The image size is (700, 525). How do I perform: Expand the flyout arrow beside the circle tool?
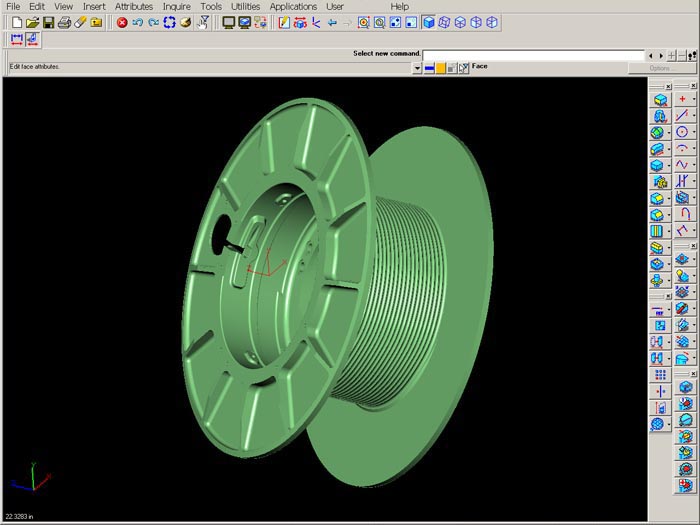[x=694, y=132]
